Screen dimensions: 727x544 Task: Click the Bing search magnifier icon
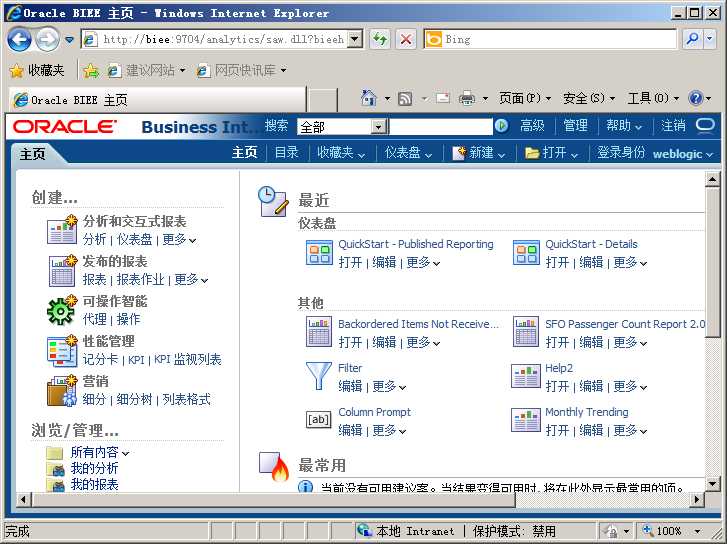click(692, 39)
